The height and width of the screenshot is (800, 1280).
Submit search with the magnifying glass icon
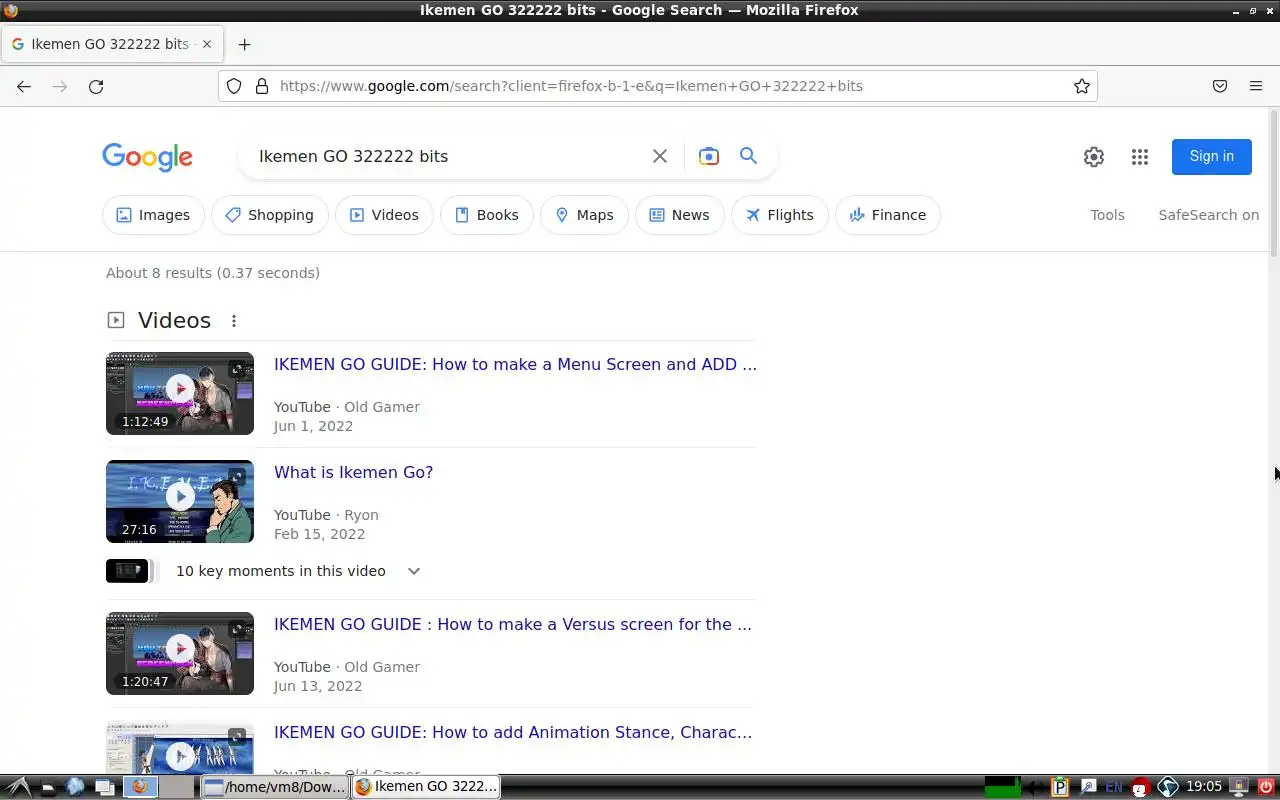[748, 156]
